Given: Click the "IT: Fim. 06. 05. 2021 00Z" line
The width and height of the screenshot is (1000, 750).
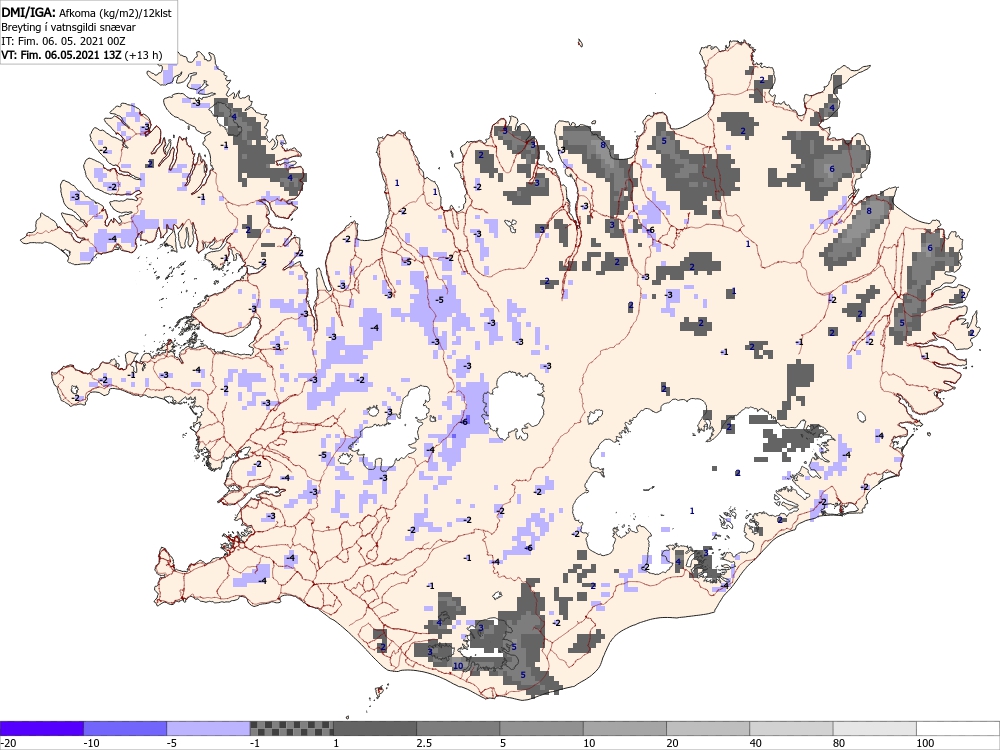Looking at the screenshot, I should (63, 41).
